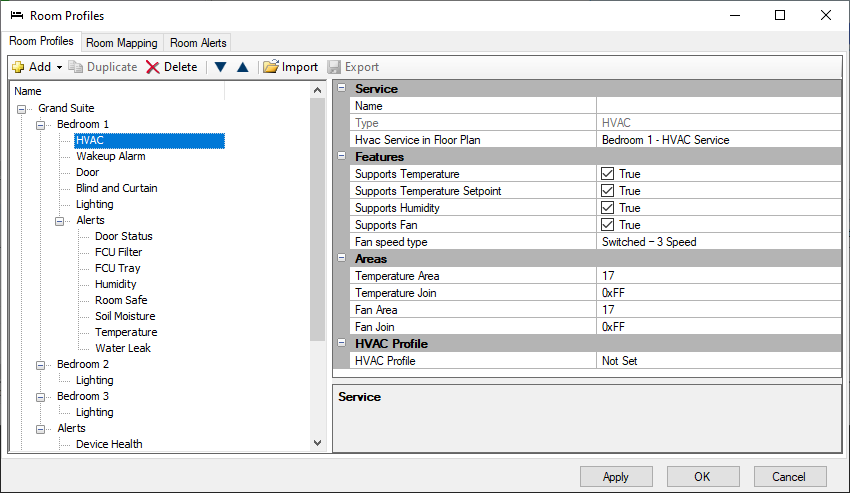
Task: Move item up with up arrow
Action: [242, 67]
